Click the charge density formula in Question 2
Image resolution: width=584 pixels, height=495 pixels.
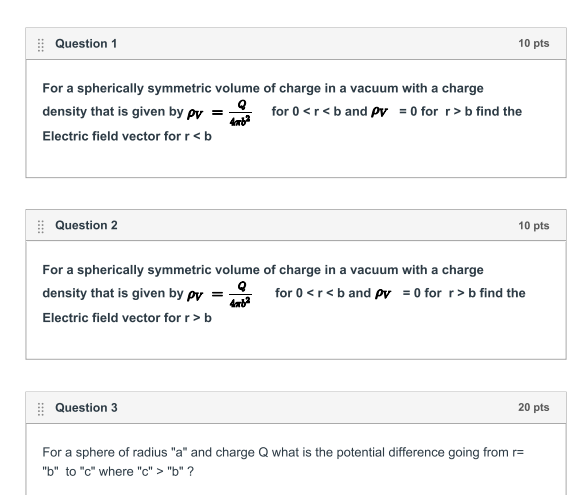219,294
